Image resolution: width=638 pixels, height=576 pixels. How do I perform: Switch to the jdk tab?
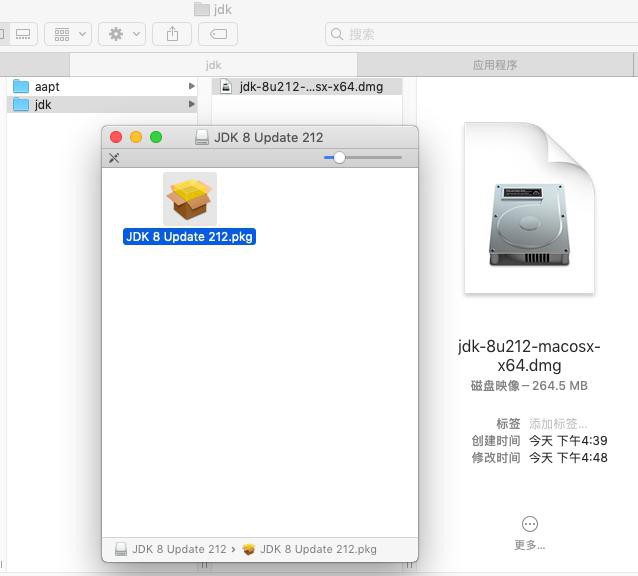click(x=213, y=65)
